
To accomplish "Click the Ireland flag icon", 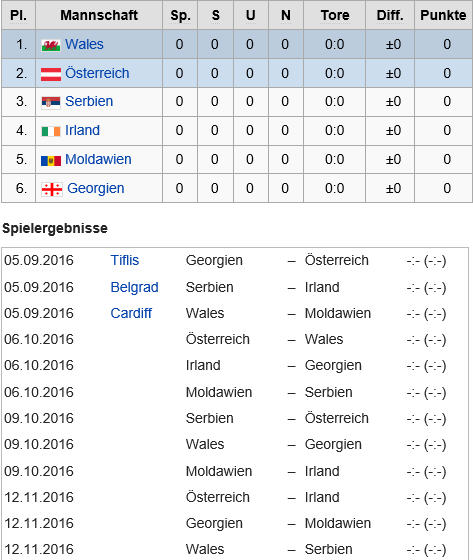I will pyautogui.click(x=51, y=131).
